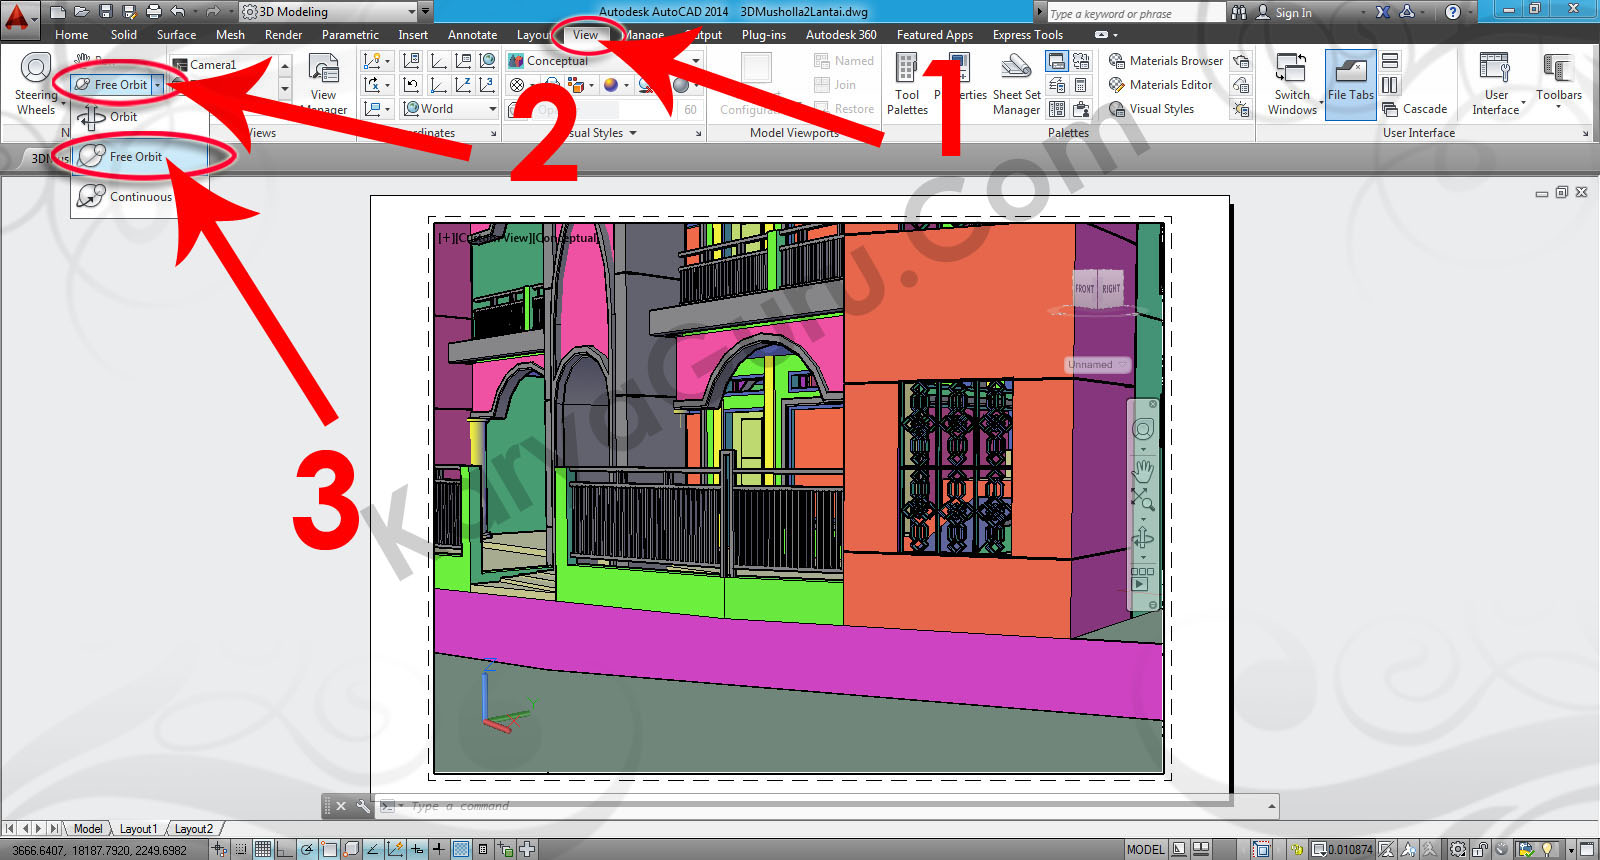Viewport: 1600px width, 860px height.
Task: Open the Steering Wheels tool
Action: 36,84
